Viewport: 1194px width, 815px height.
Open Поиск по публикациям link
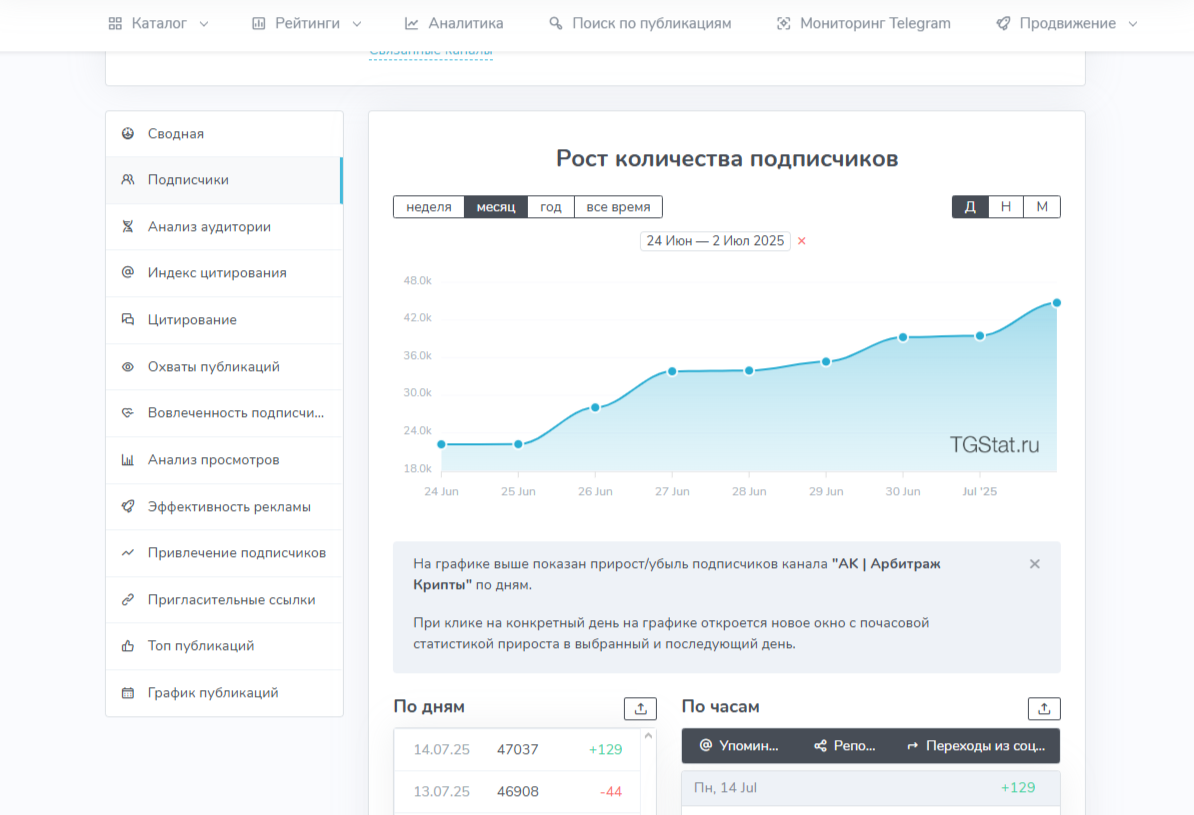(640, 23)
